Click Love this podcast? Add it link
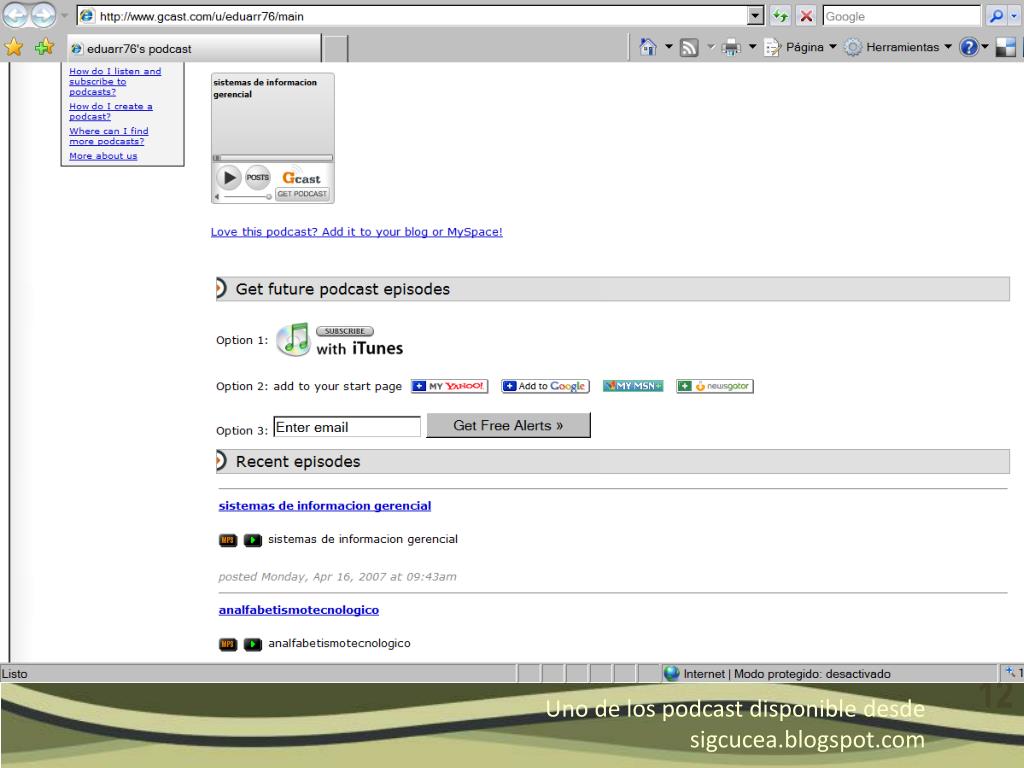Screen dimensions: 1024x768 pyautogui.click(x=357, y=232)
